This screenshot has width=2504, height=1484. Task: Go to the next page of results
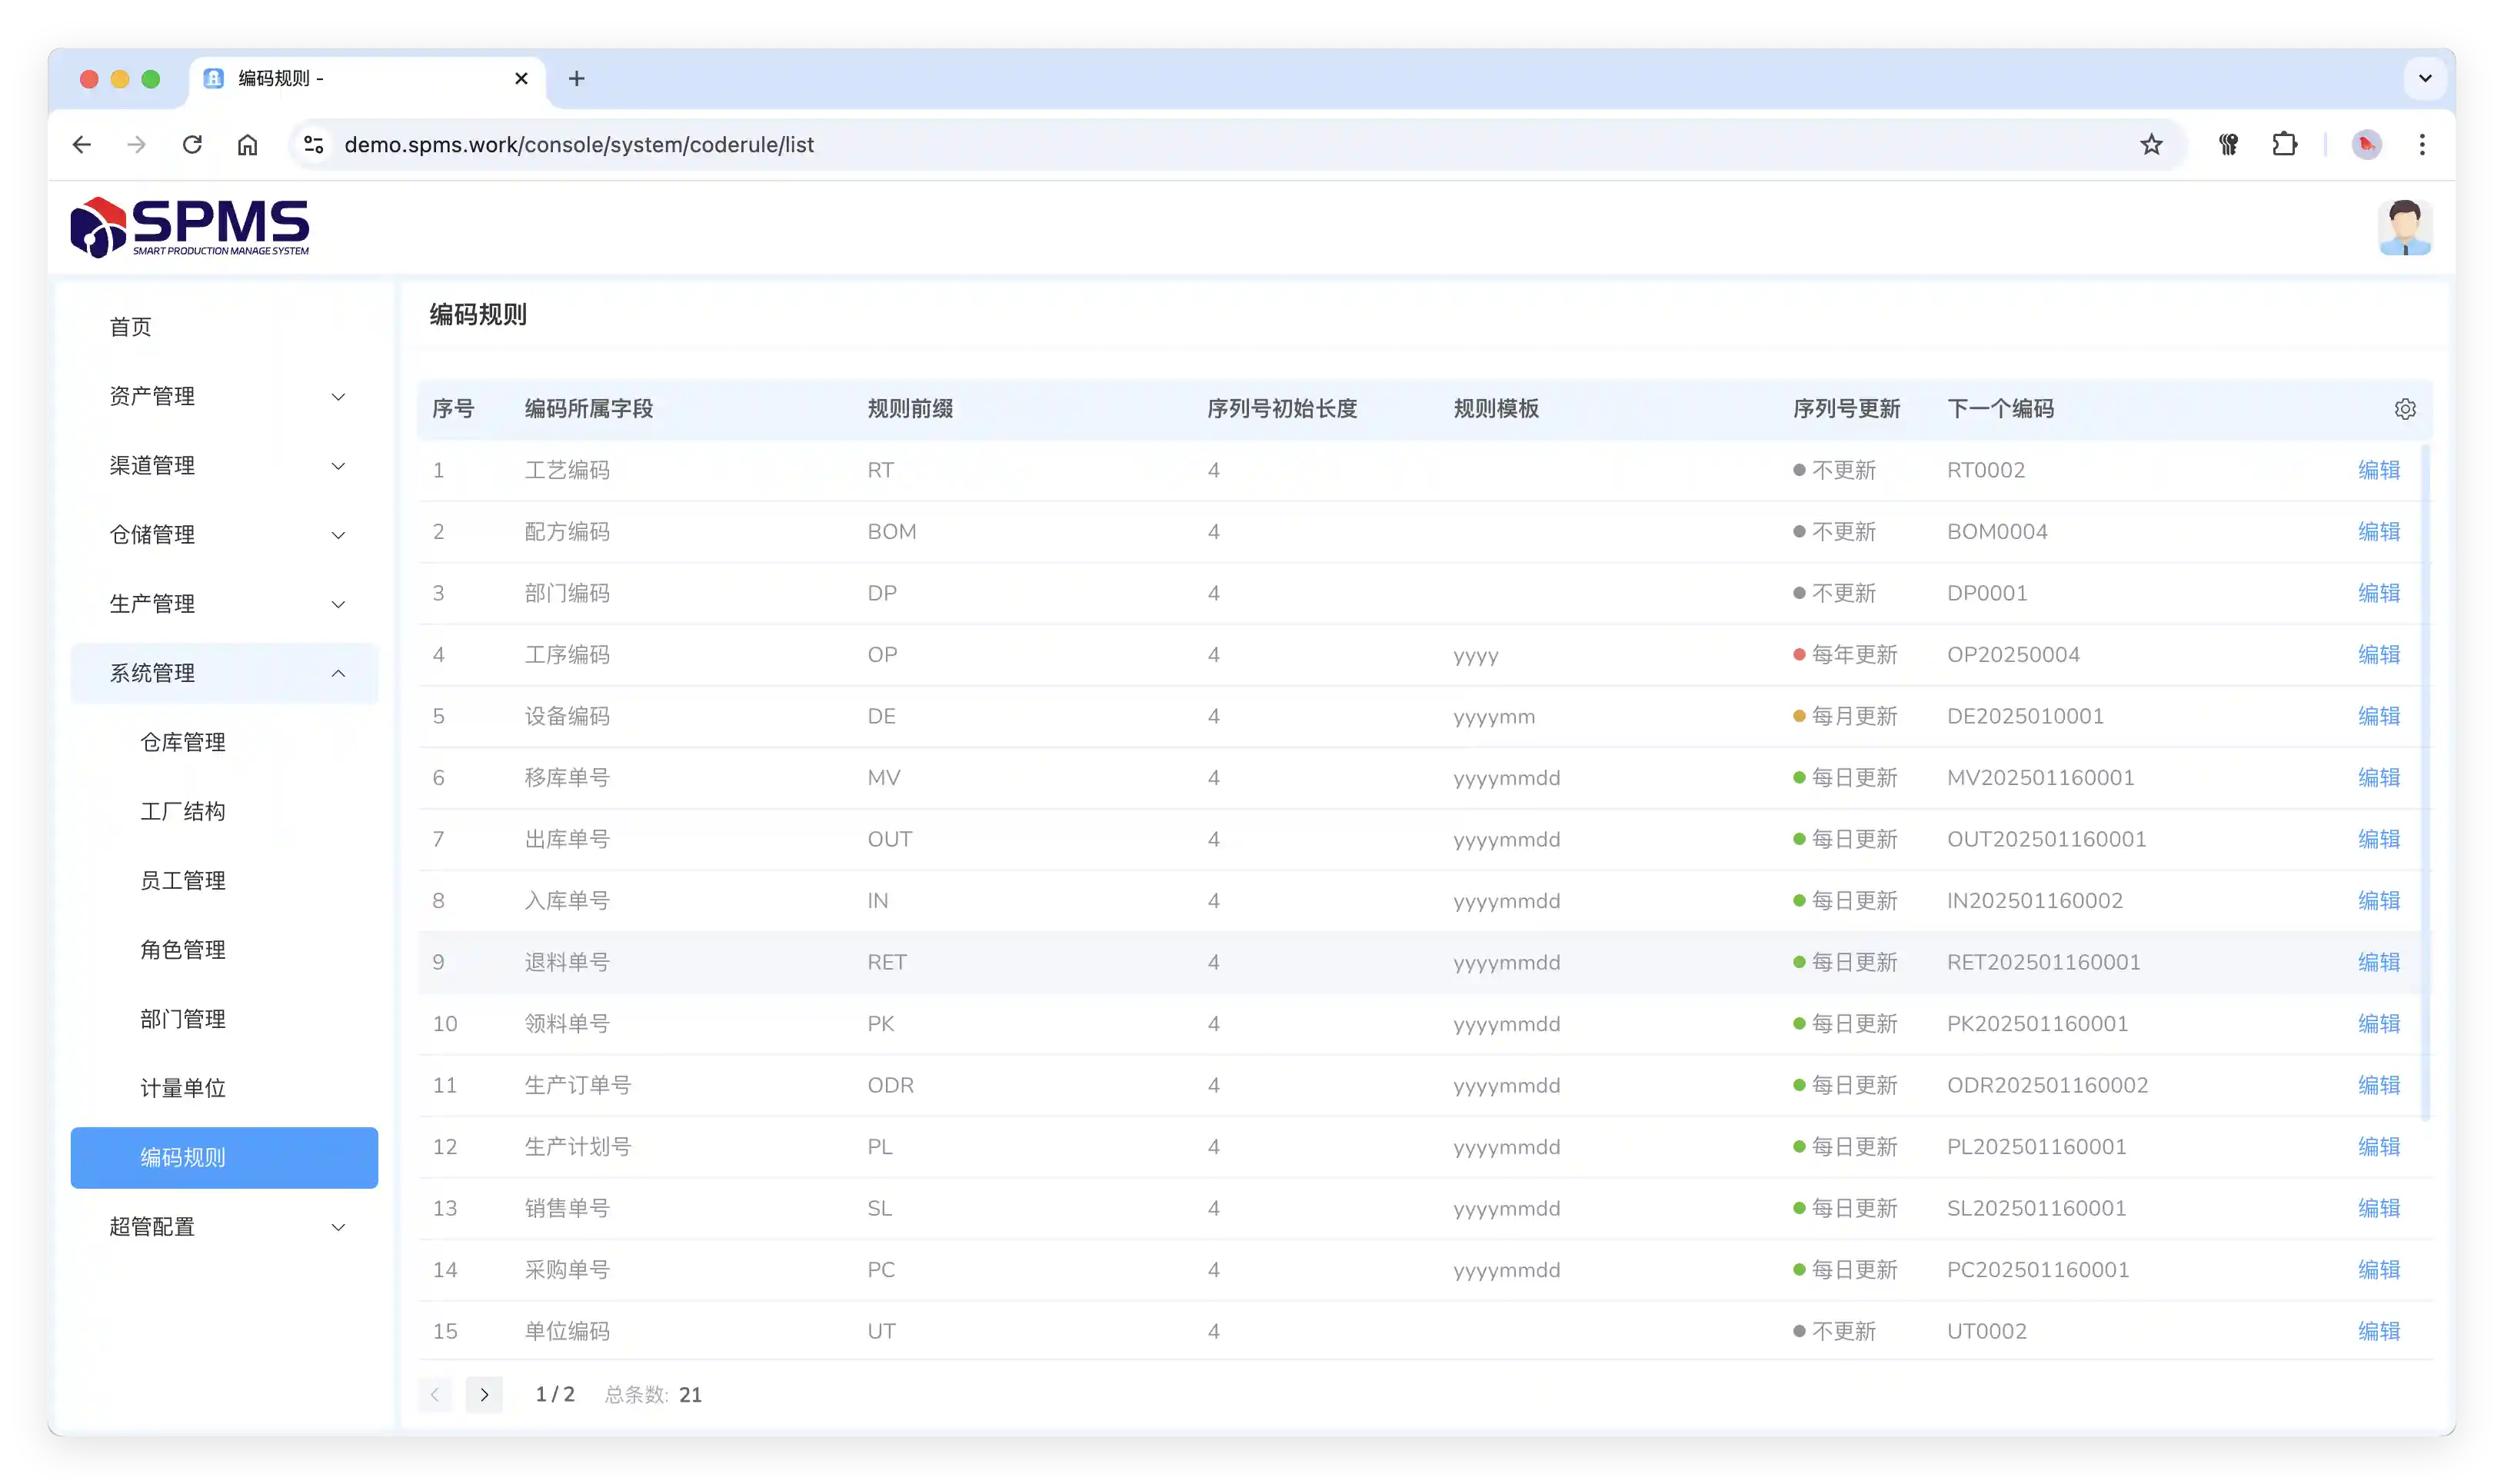click(x=484, y=1394)
